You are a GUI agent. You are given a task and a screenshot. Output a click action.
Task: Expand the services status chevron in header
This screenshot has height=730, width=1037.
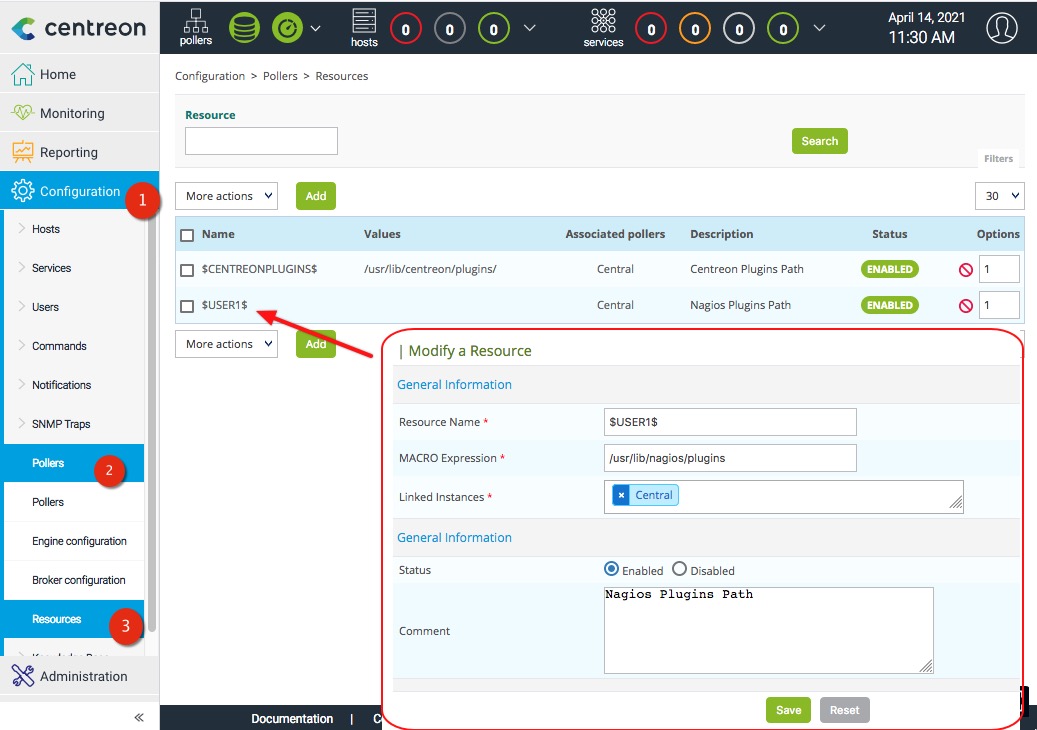point(819,28)
